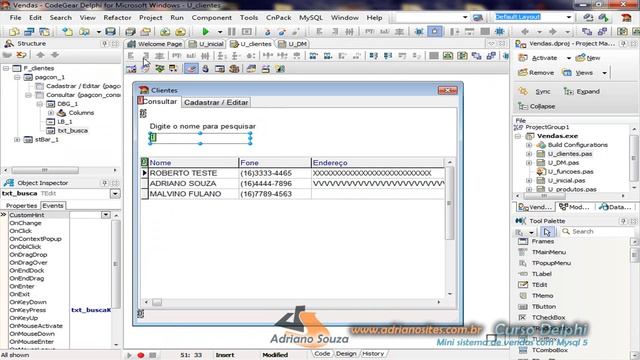Image resolution: width=640 pixels, height=360 pixels.
Task: Move selected component down in the Structure panel
Action: click(55, 55)
